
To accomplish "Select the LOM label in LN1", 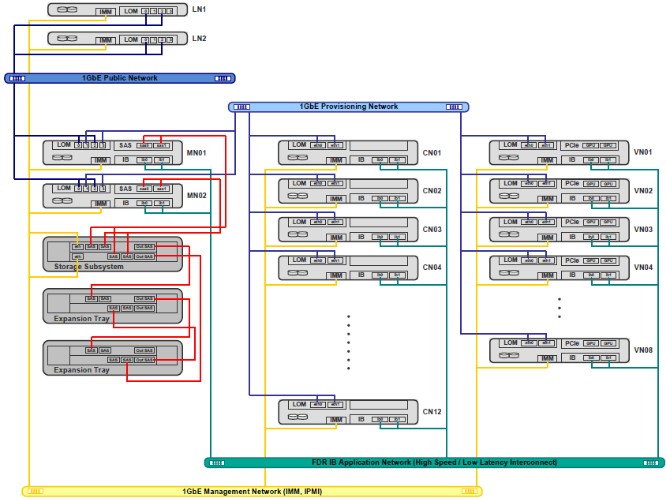I will 131,11.
